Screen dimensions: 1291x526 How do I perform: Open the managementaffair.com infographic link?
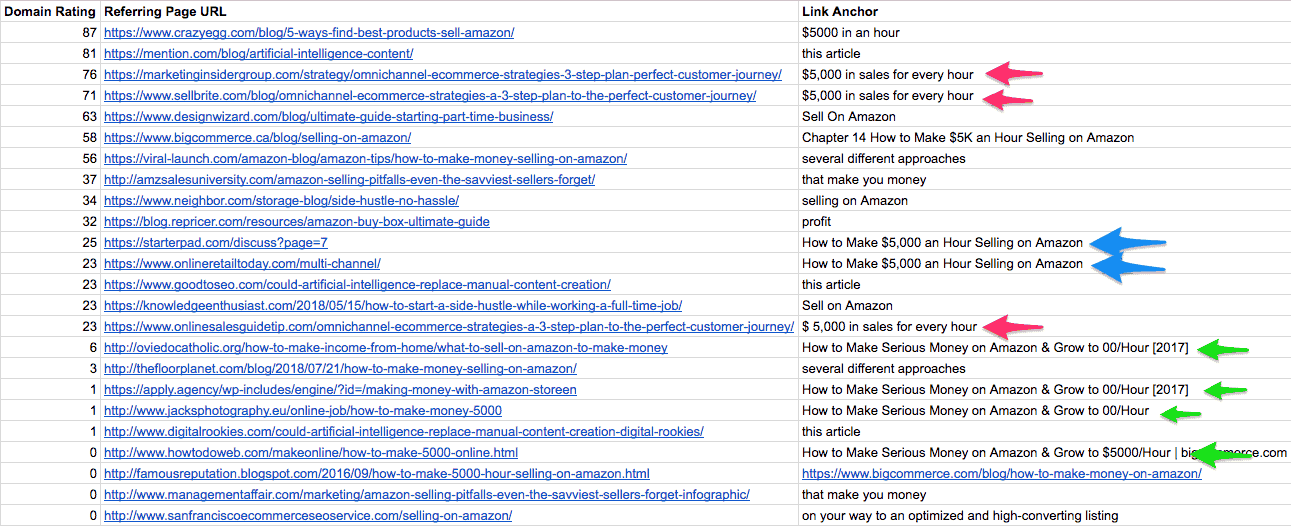(x=427, y=494)
